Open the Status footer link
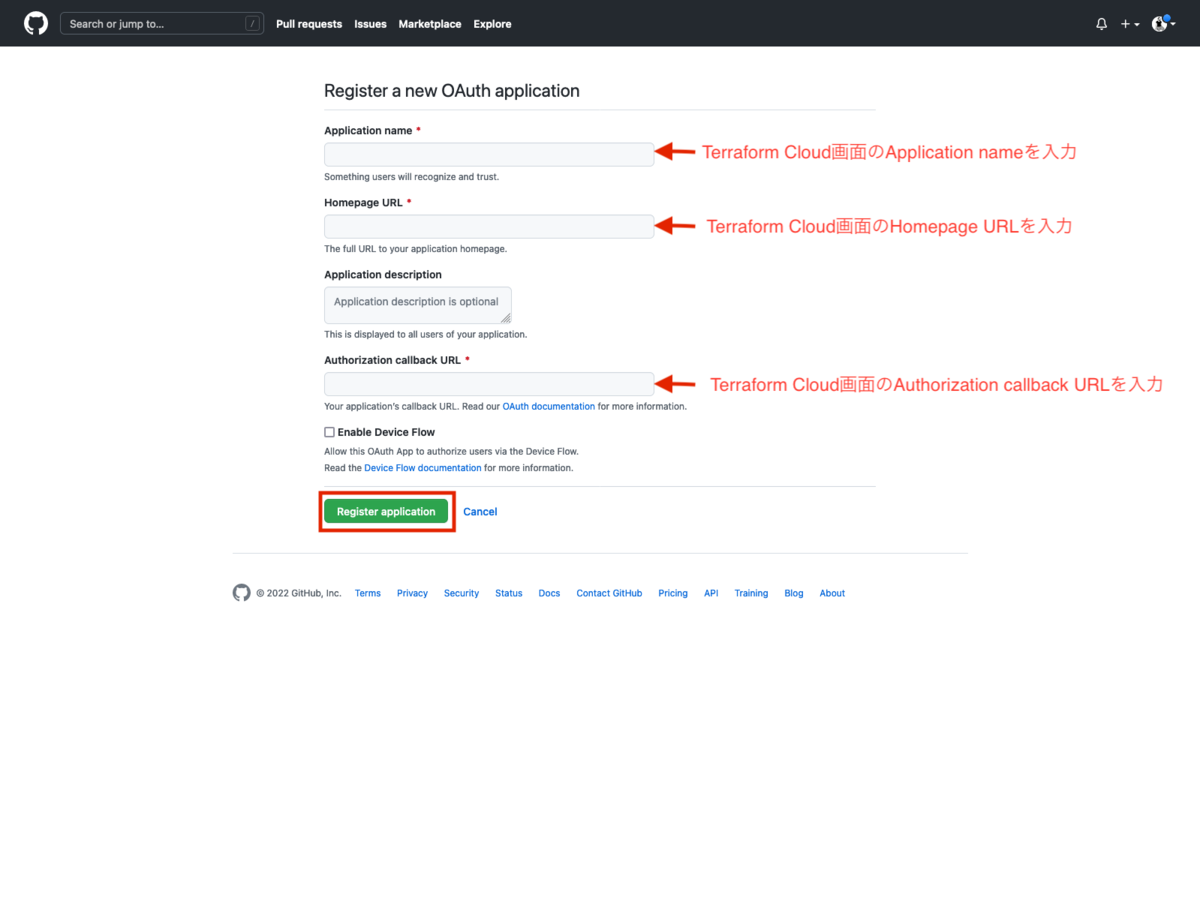 coord(509,593)
